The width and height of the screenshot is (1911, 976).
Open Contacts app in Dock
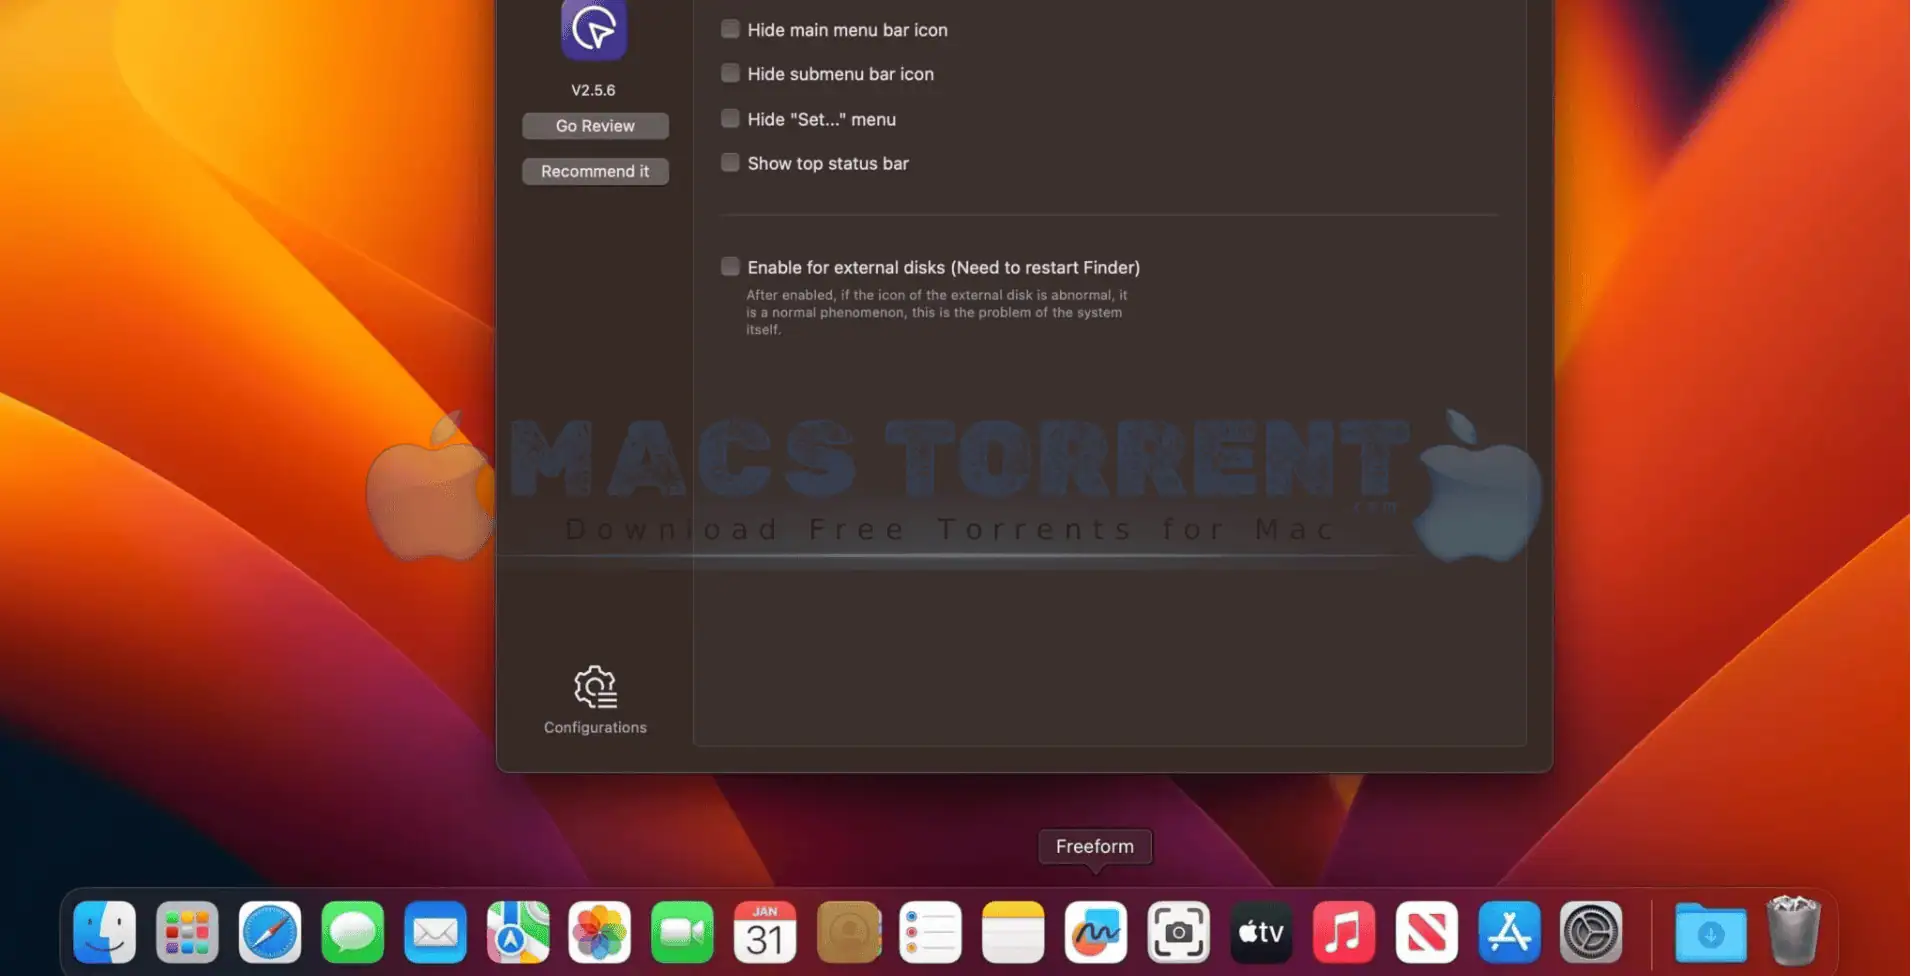pyautogui.click(x=849, y=932)
